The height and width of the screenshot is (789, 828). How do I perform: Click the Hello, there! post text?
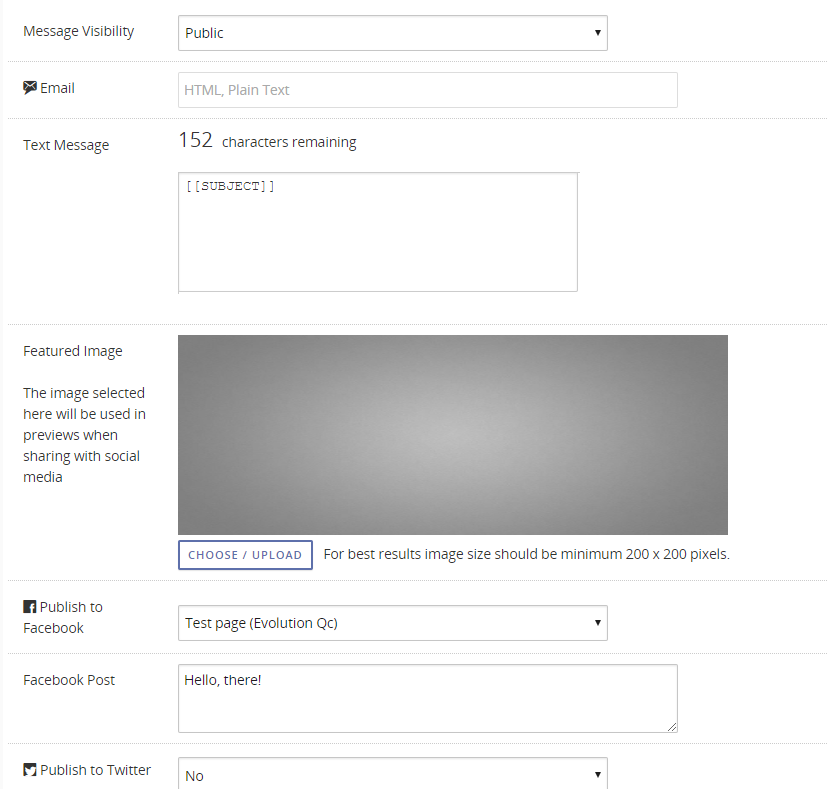click(221, 680)
